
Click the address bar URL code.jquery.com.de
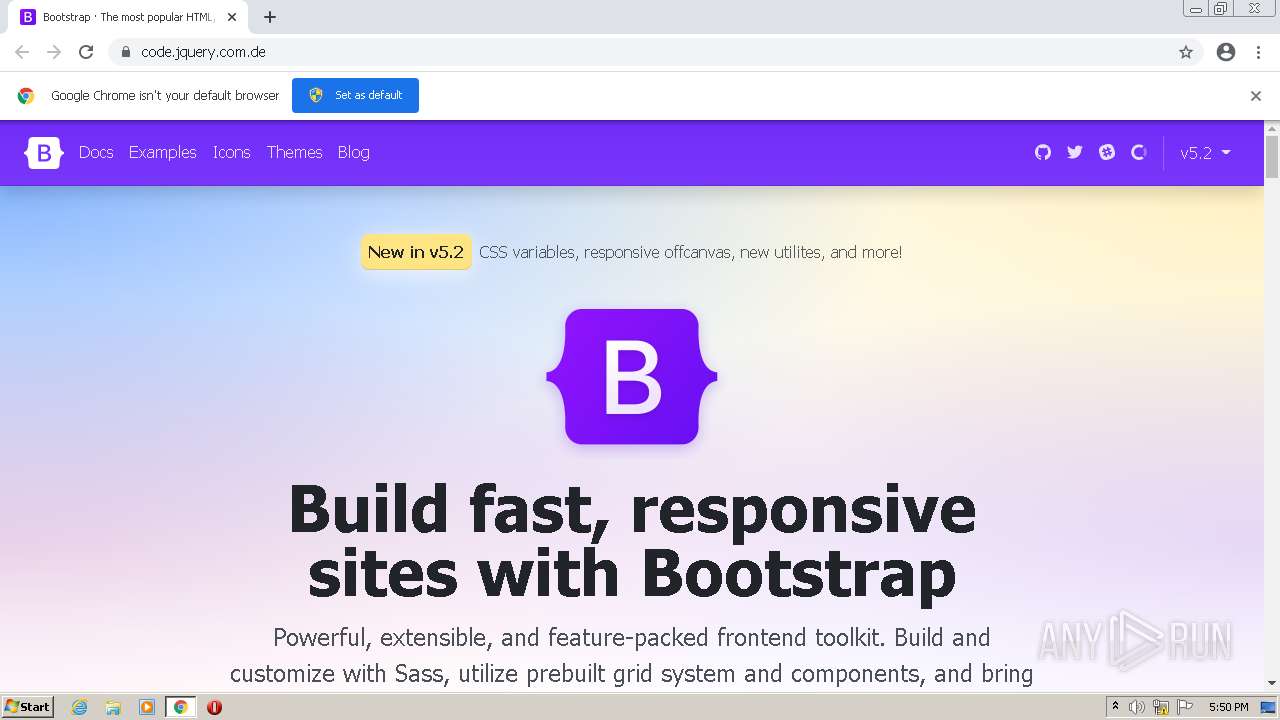click(203, 52)
